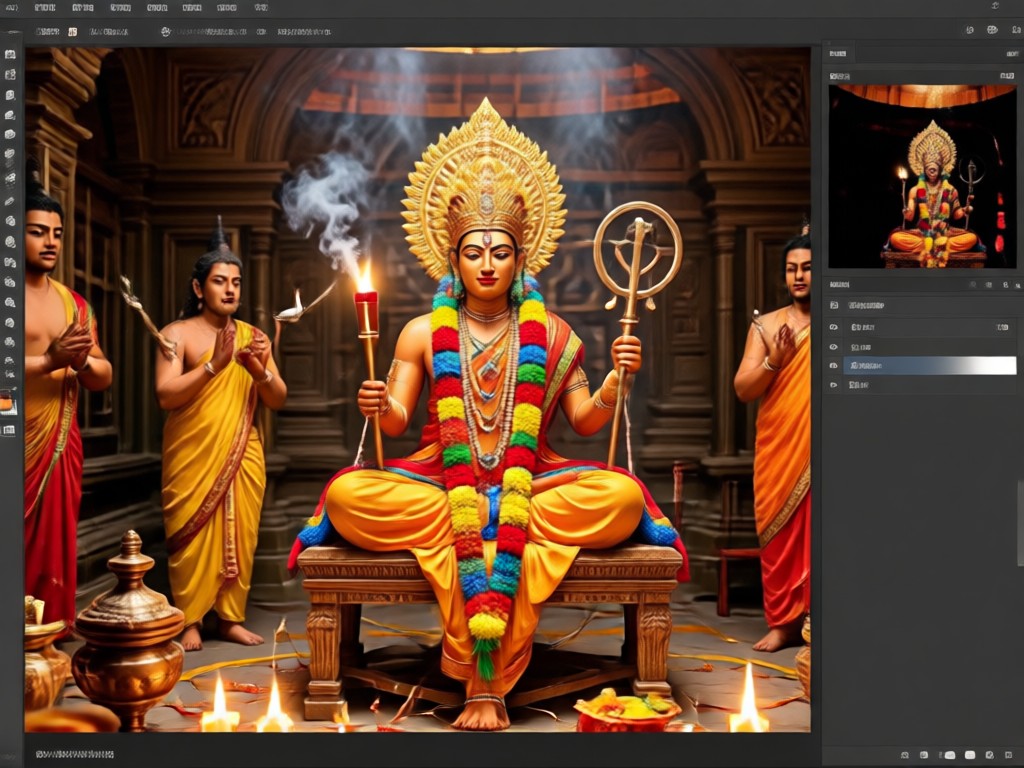
Task: Click the leftmost icon at bottom right panel footer
Action: click(x=904, y=755)
